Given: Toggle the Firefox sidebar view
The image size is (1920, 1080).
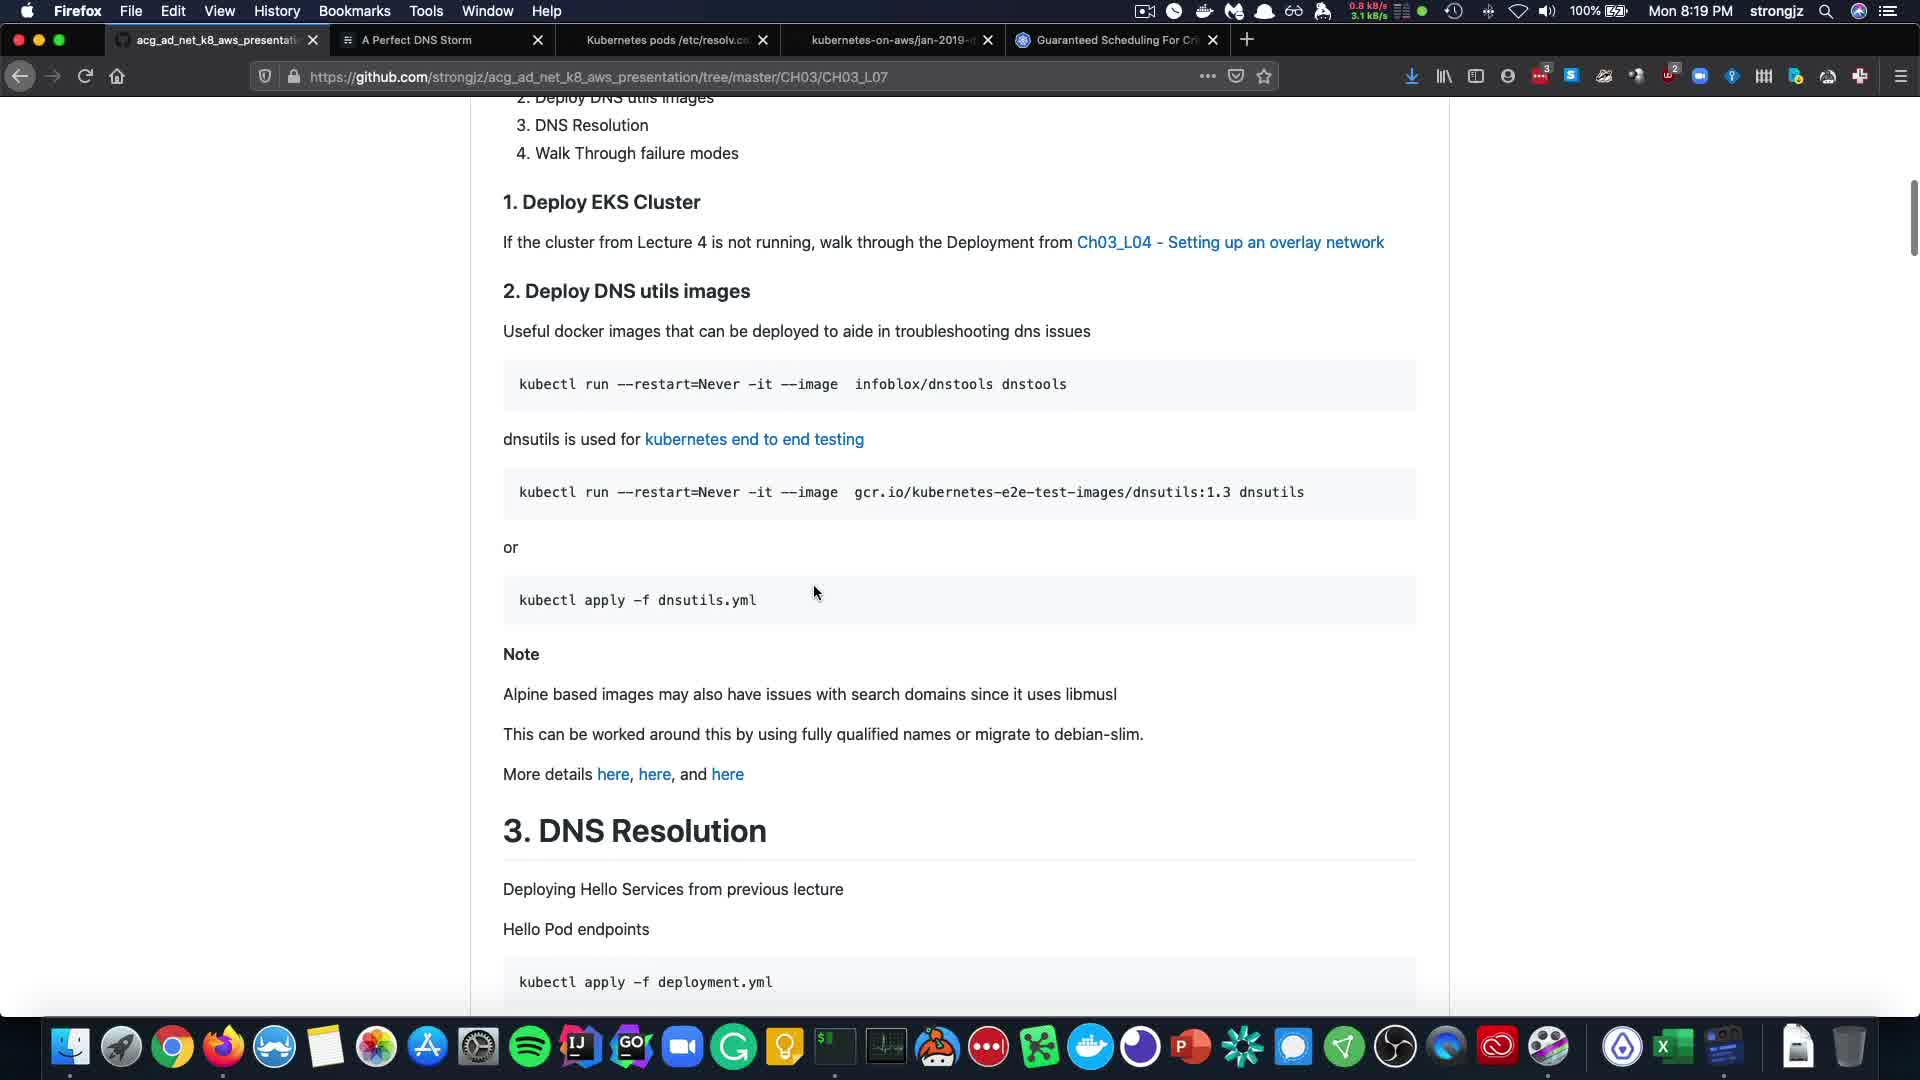Looking at the screenshot, I should click(x=1475, y=76).
